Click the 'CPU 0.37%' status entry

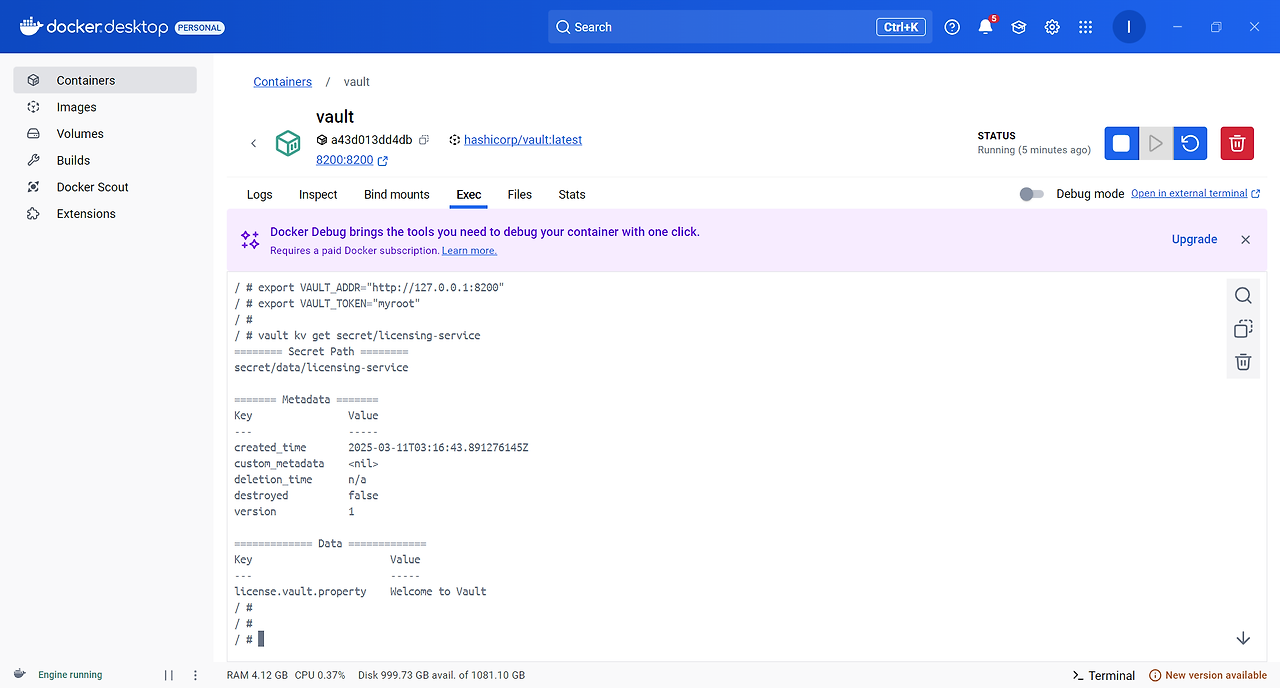(x=320, y=675)
